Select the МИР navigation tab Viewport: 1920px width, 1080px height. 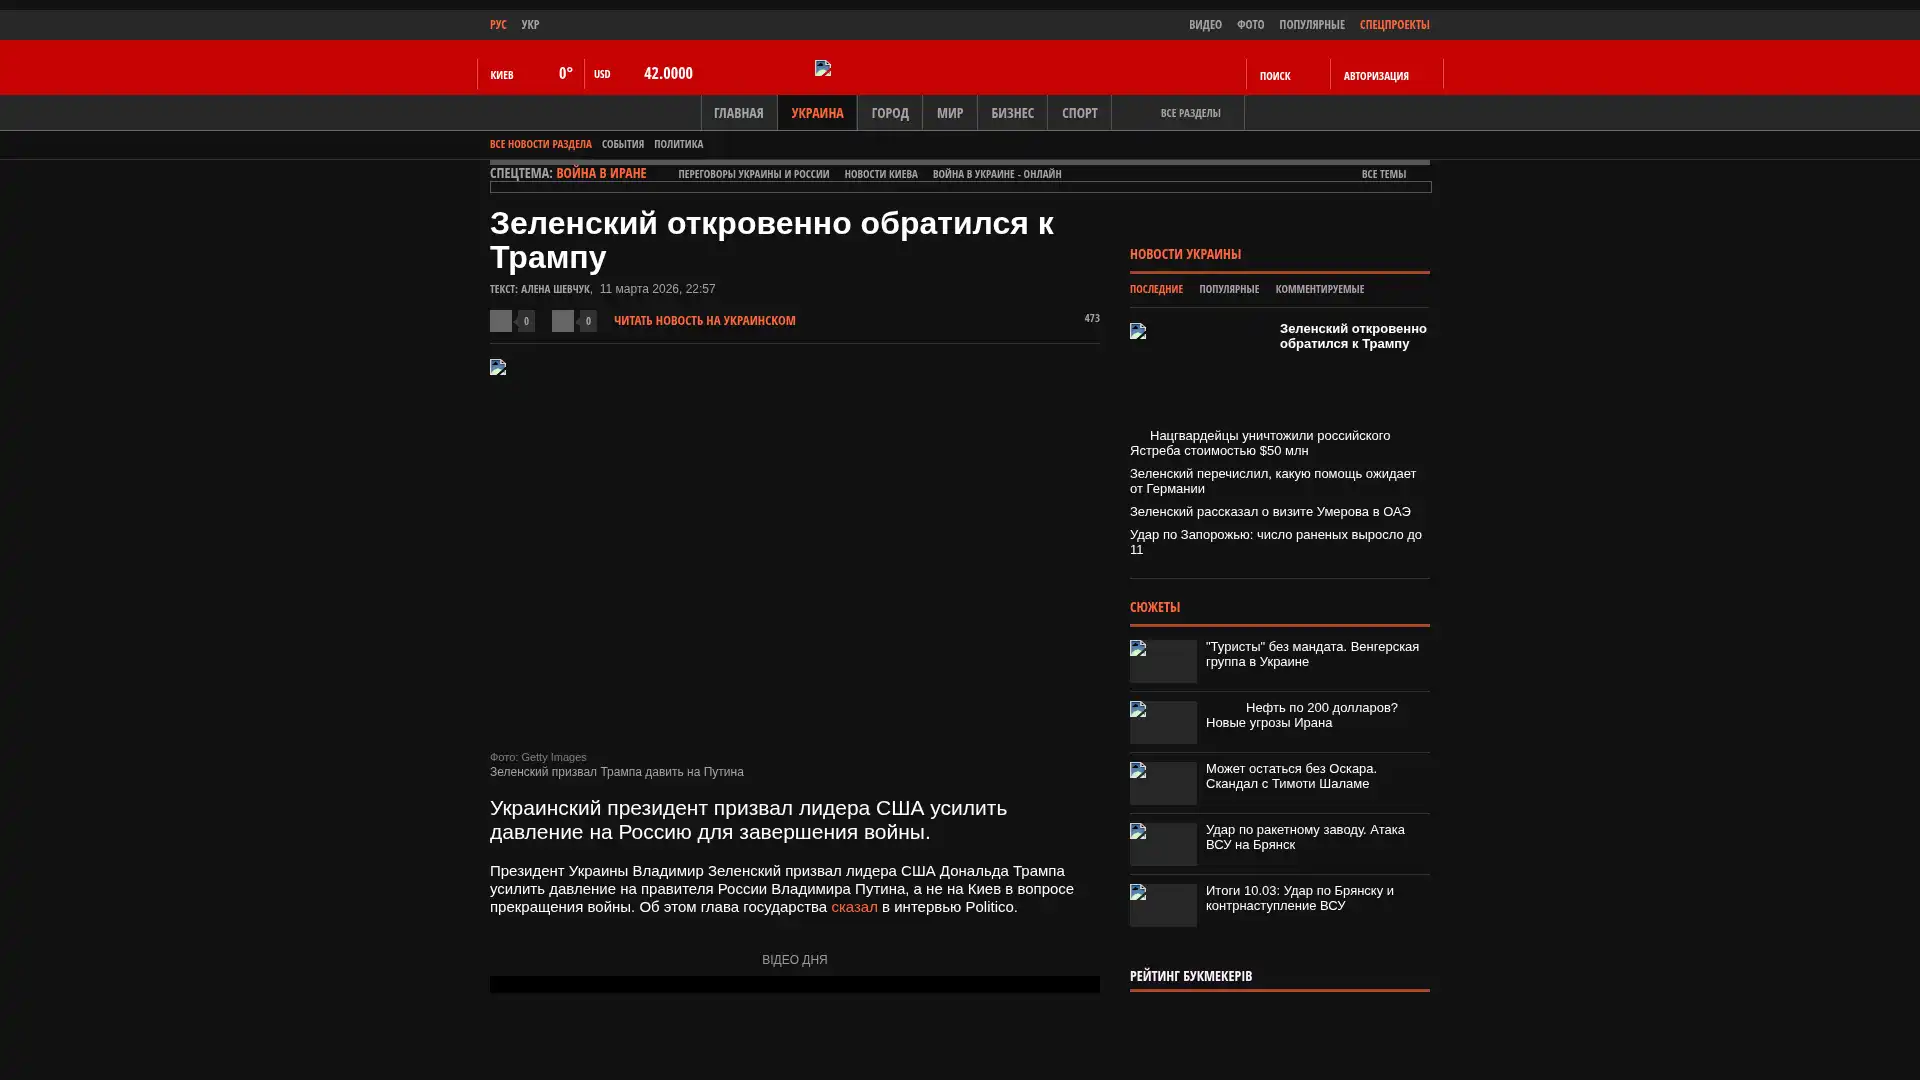[949, 113]
